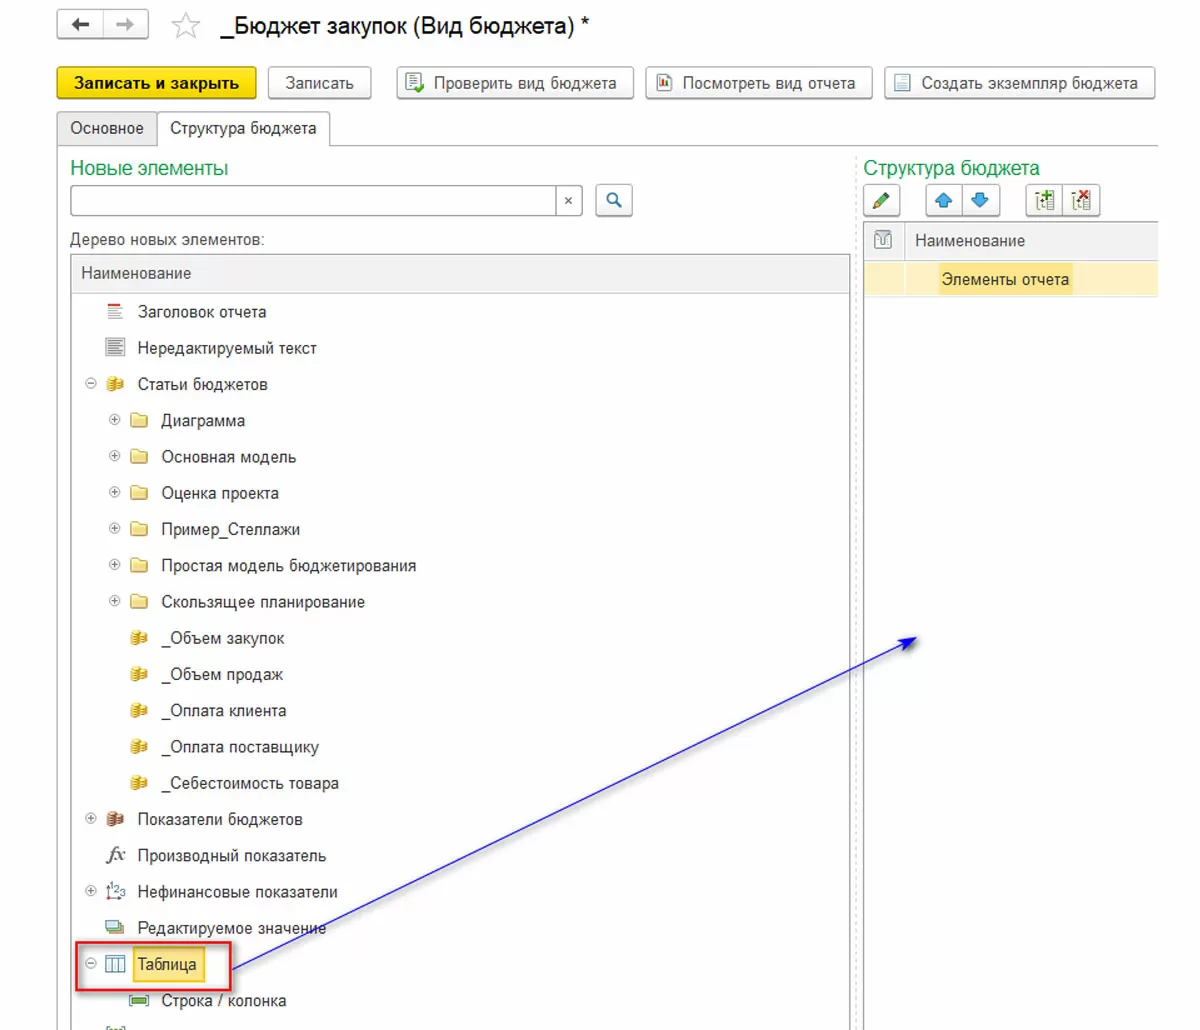The image size is (1200, 1030).
Task: Click the _Объем закупок item icon
Action: point(139,638)
